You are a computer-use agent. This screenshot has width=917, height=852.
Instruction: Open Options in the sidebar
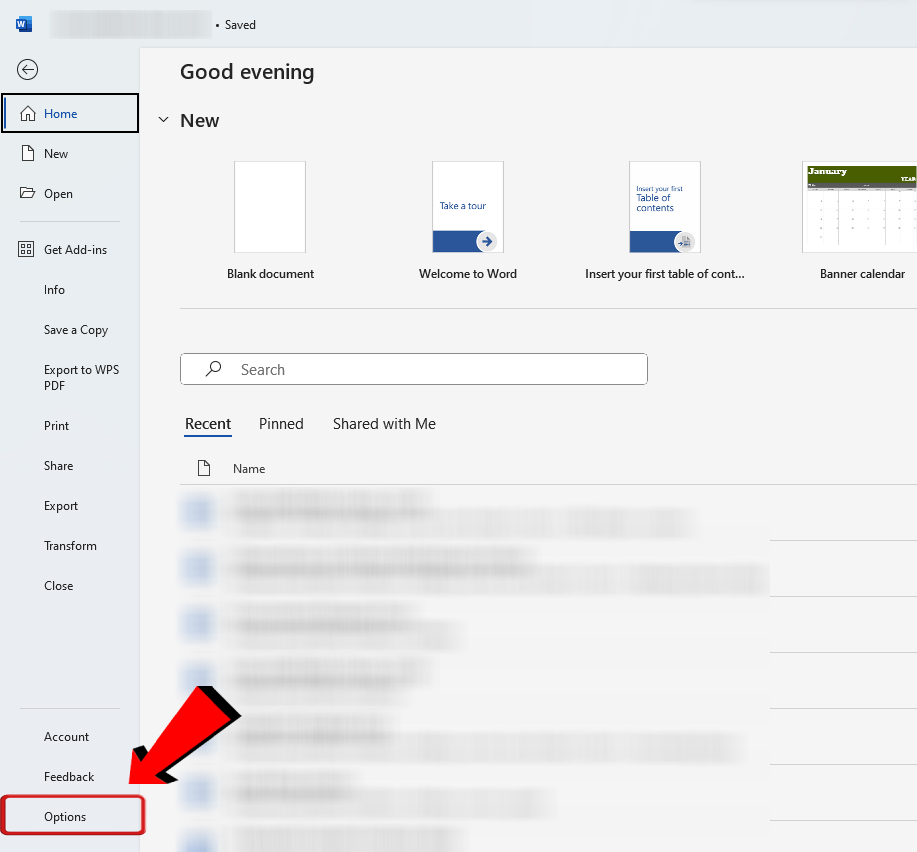(x=65, y=817)
